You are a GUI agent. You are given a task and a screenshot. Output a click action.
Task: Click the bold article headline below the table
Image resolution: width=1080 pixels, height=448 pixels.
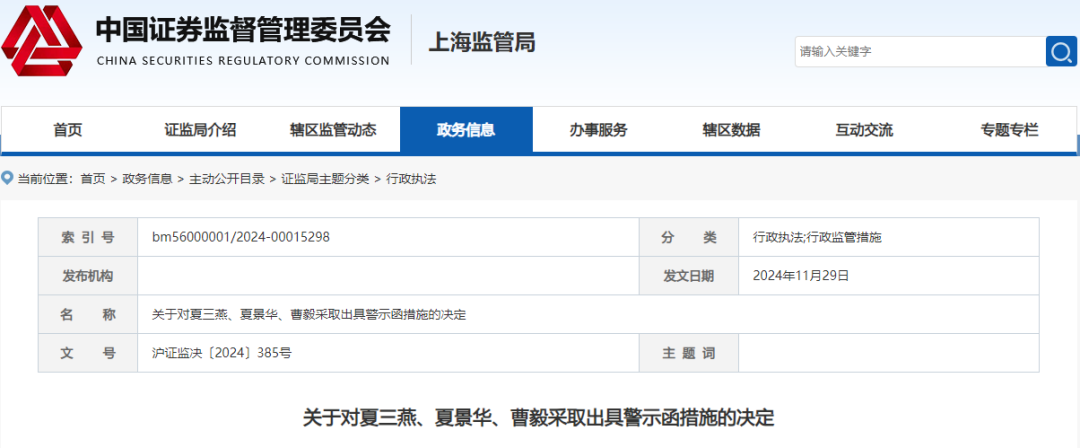539,418
